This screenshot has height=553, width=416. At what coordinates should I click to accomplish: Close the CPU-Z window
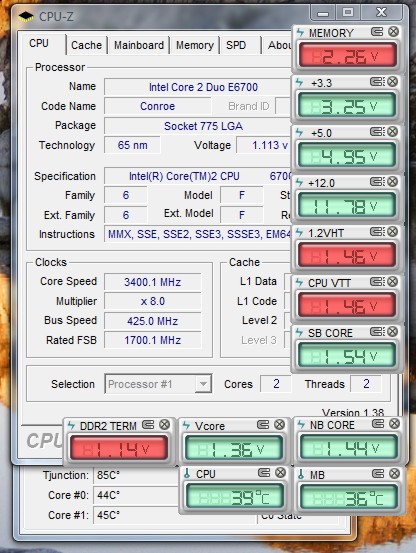click(x=381, y=13)
